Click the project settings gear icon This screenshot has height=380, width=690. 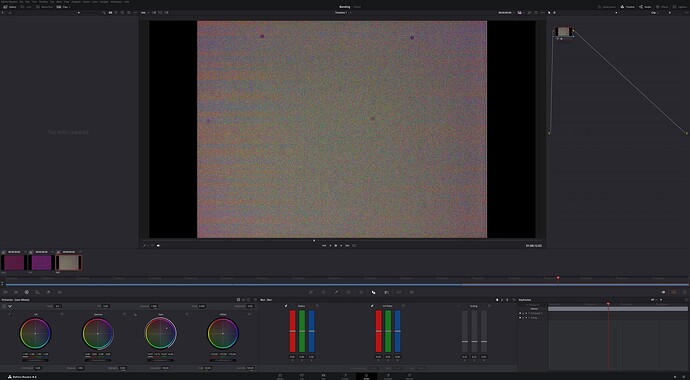pos(683,377)
